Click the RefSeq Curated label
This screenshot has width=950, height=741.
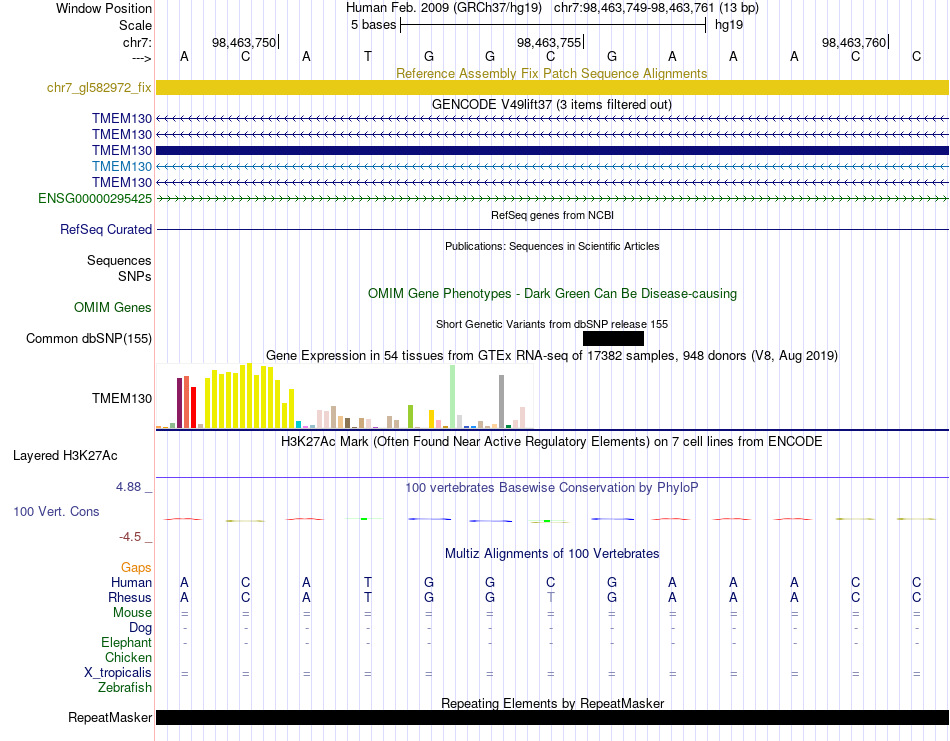pos(106,230)
